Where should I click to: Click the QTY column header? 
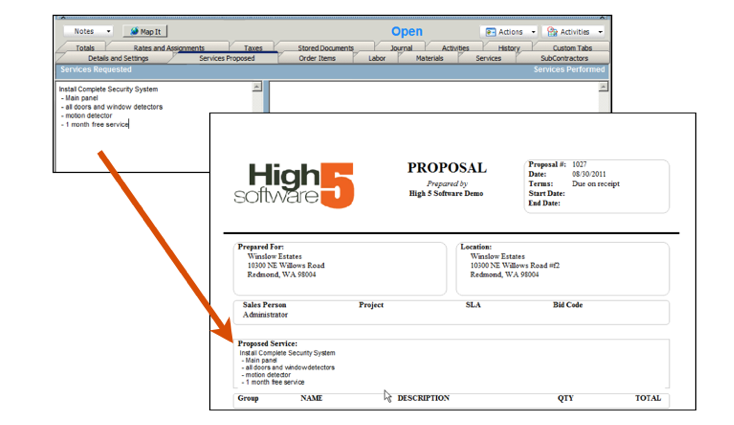tap(565, 398)
